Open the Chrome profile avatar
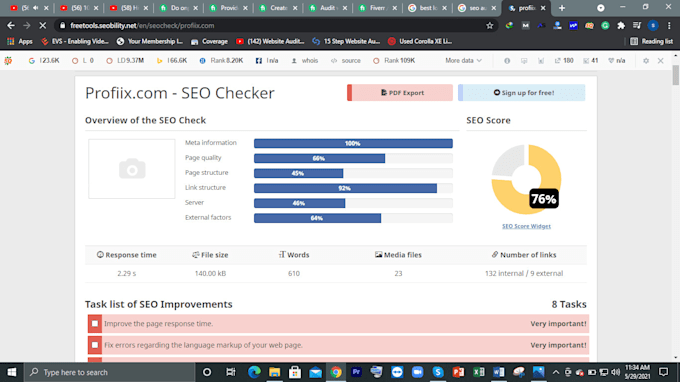Image resolution: width=680 pixels, height=382 pixels. pos(653,26)
